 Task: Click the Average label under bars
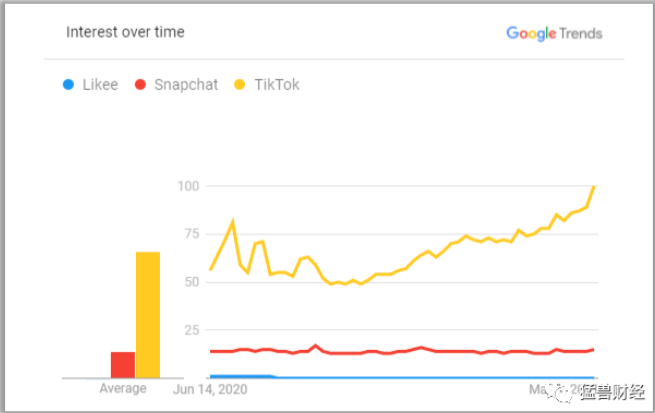(x=123, y=388)
